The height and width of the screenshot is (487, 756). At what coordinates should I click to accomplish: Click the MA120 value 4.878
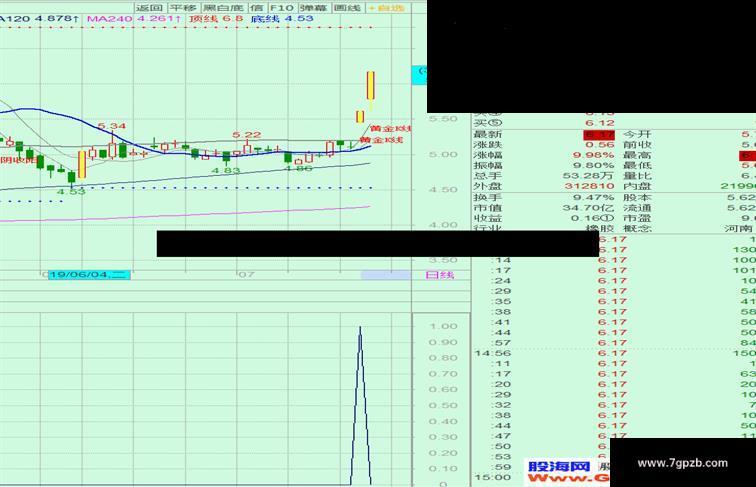(57, 19)
